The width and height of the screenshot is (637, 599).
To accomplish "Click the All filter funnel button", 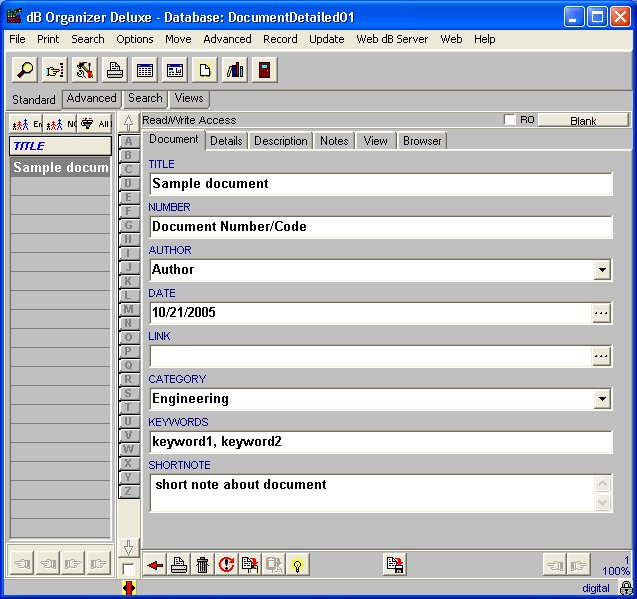I will click(94, 124).
